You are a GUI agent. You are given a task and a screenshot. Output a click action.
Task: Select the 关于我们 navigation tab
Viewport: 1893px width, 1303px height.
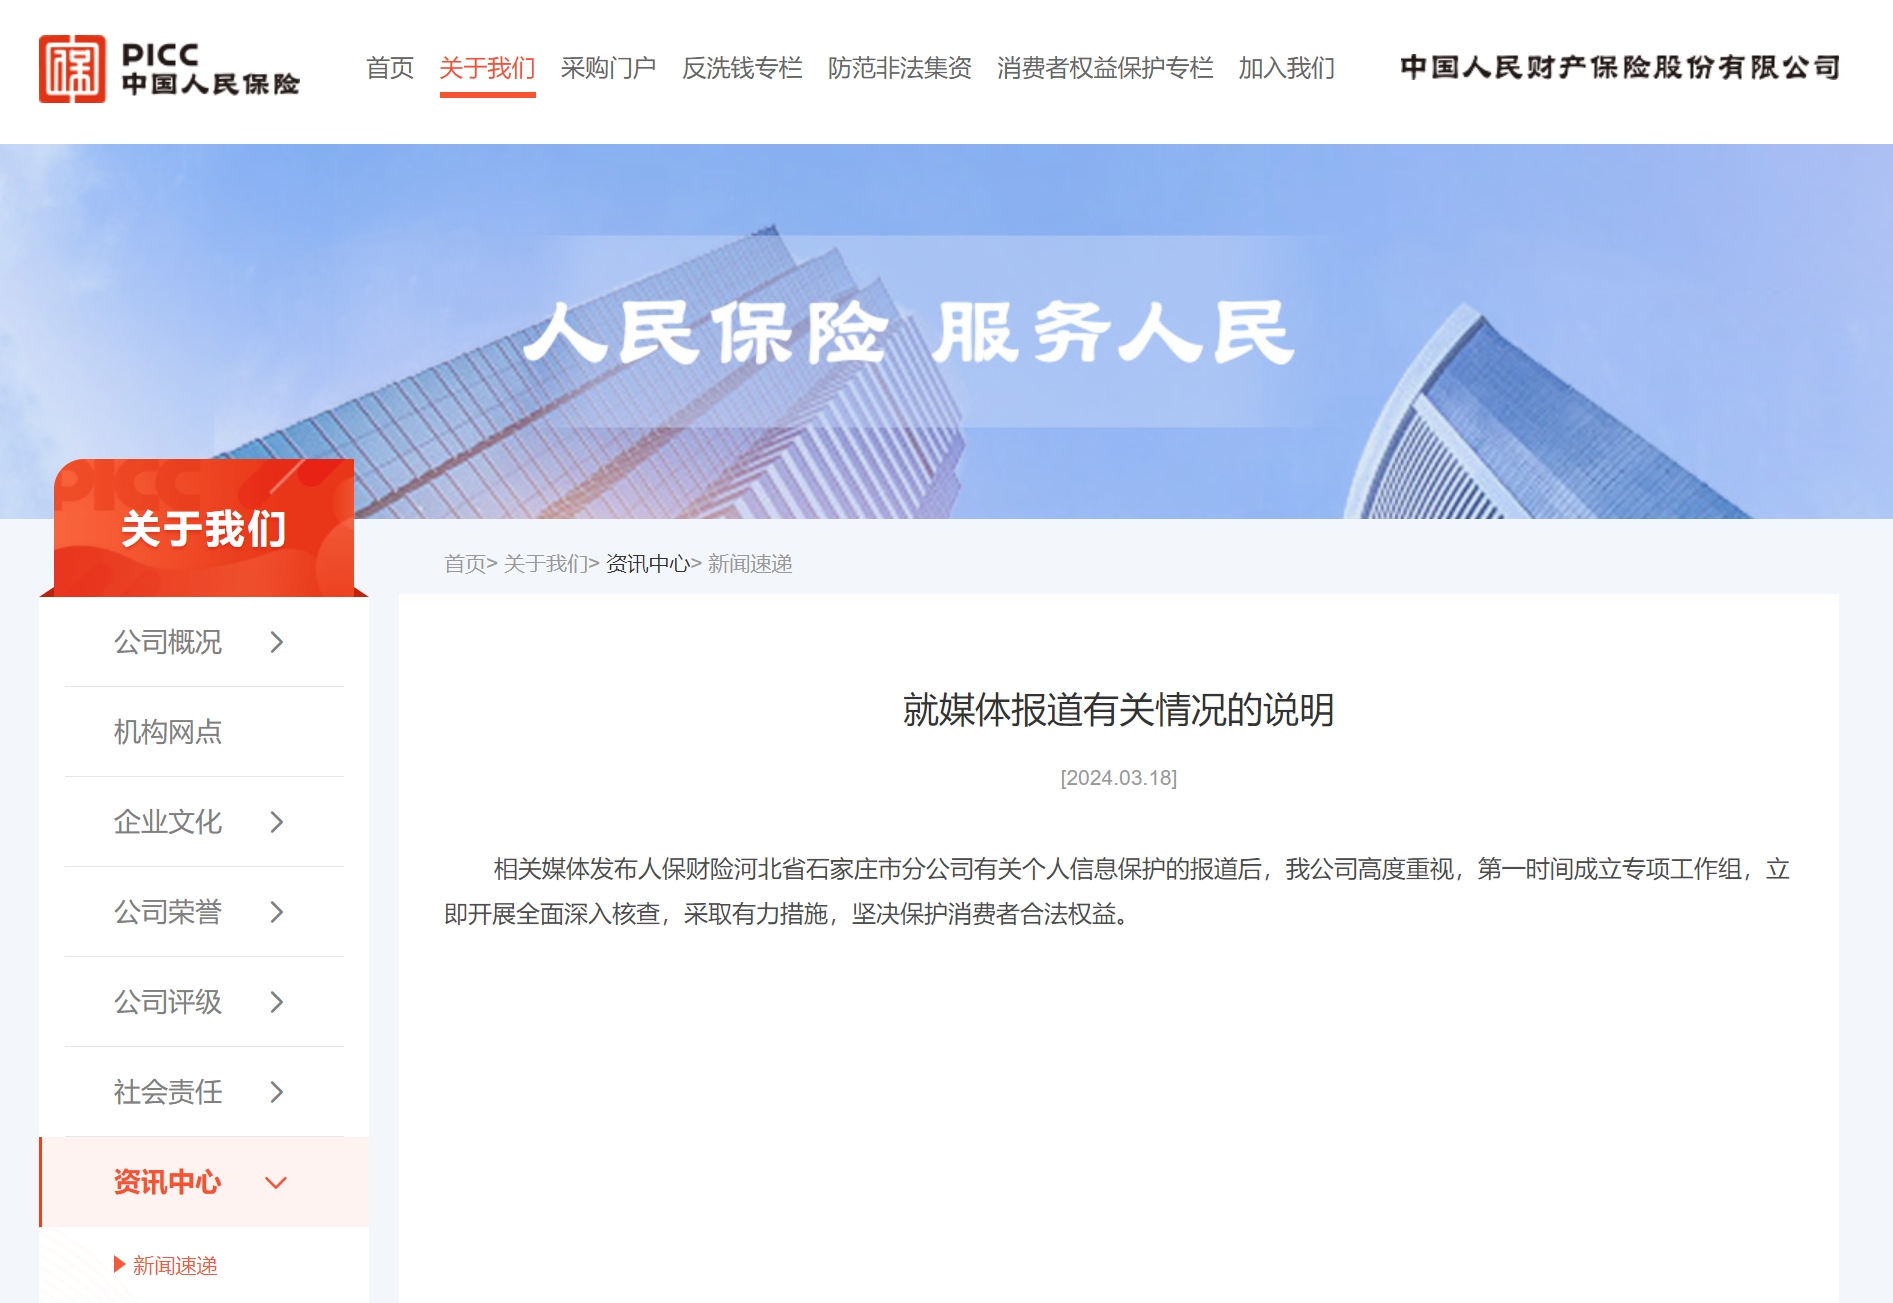[487, 68]
